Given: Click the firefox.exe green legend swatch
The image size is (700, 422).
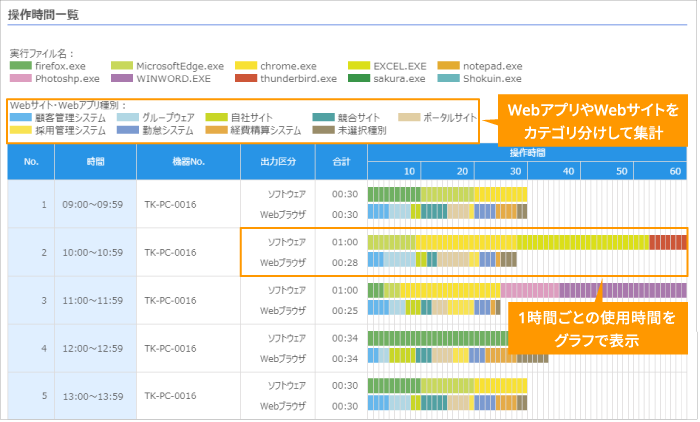Looking at the screenshot, I should click(21, 66).
